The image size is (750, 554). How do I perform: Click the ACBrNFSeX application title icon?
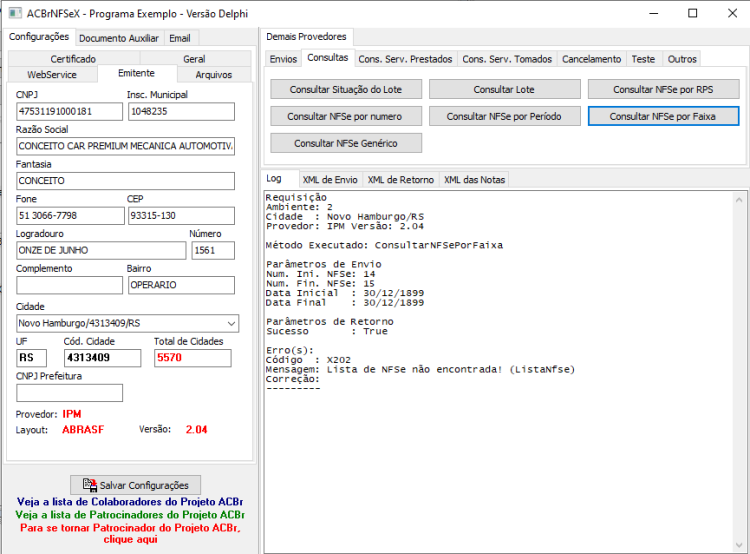(15, 13)
